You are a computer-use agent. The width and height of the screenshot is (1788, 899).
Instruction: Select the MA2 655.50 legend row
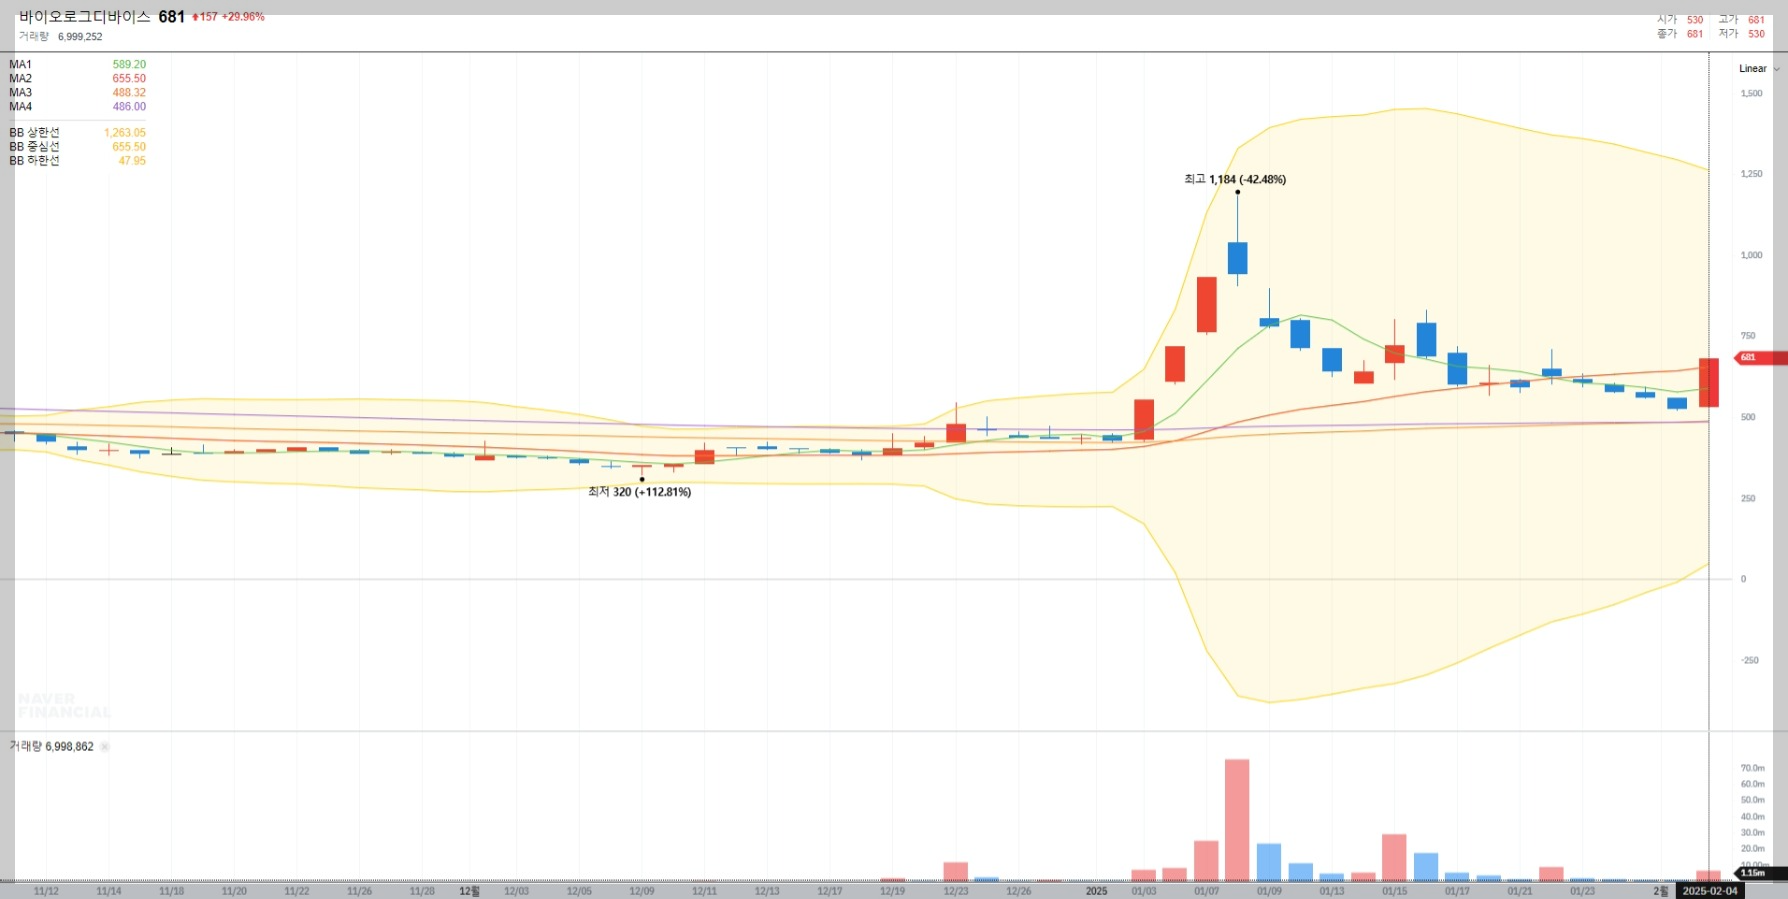click(x=77, y=79)
